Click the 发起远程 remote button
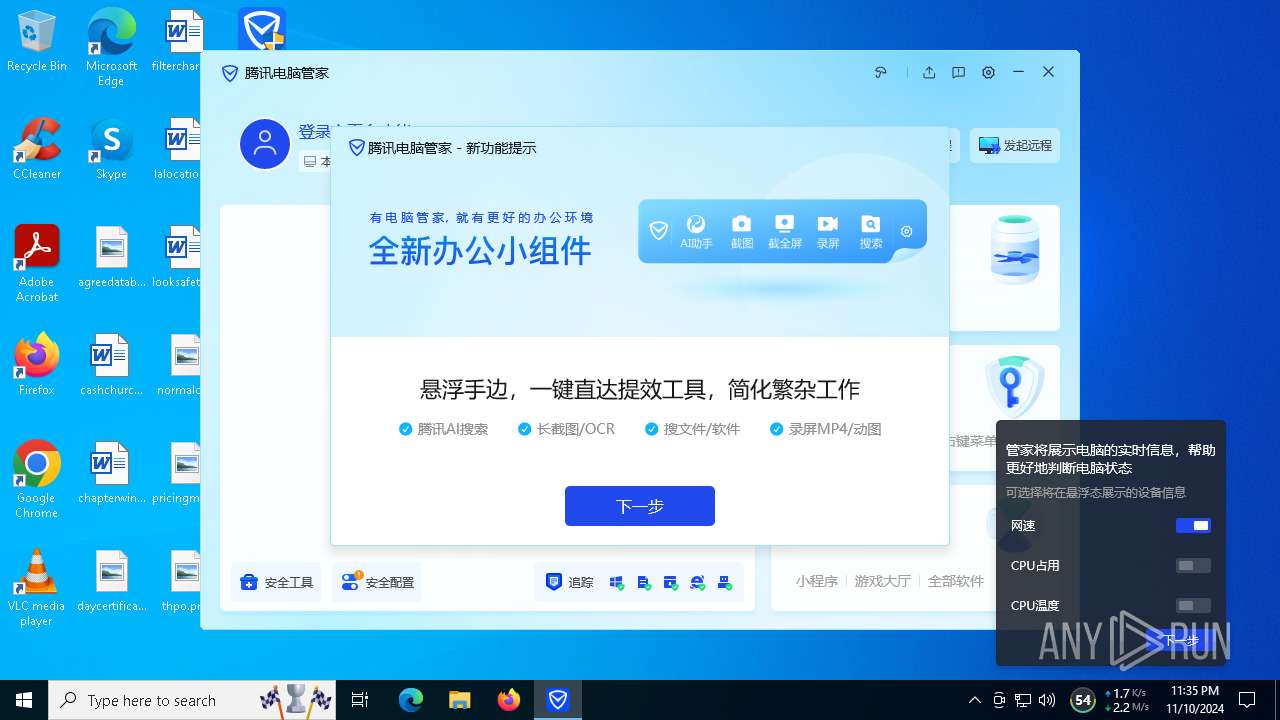This screenshot has width=1280, height=720. point(1015,145)
